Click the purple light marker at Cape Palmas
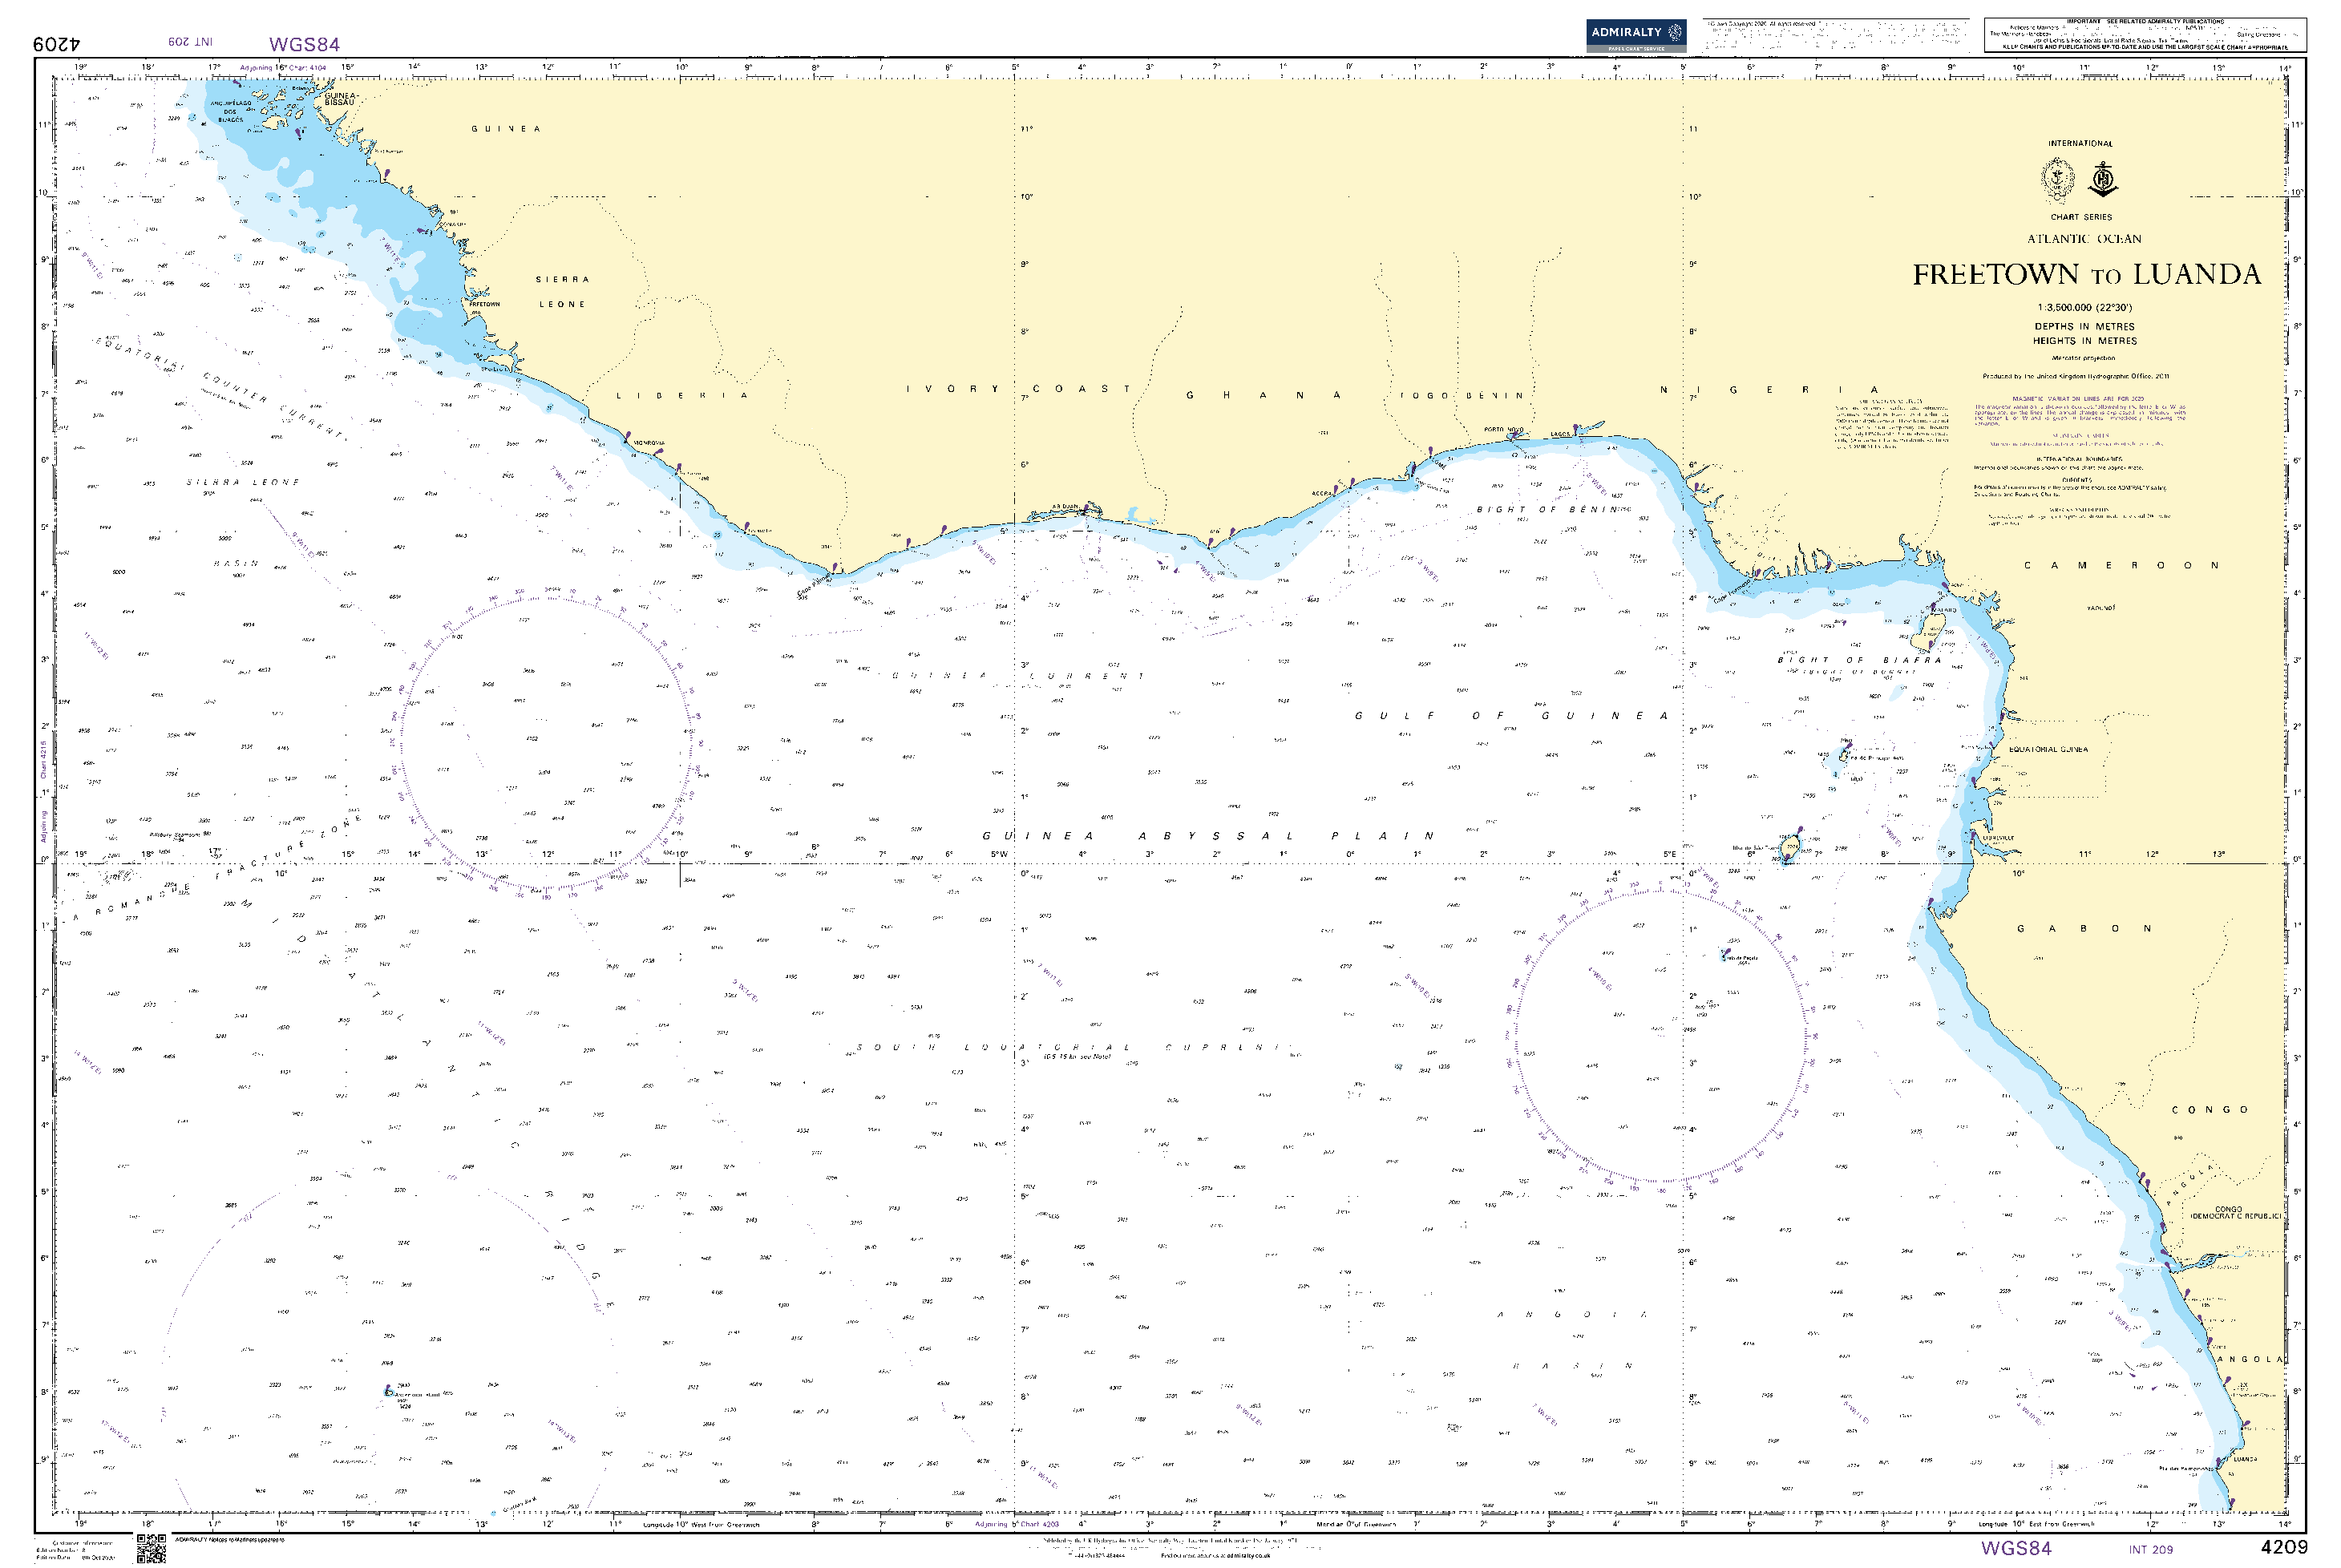 point(836,568)
